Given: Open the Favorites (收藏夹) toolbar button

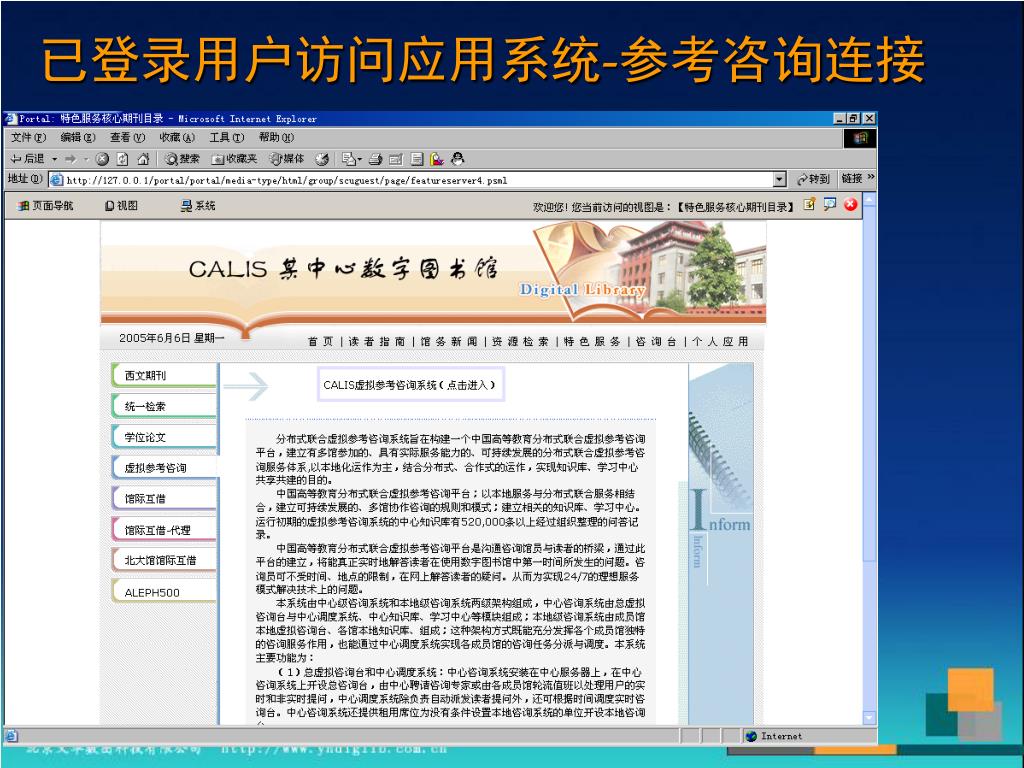Looking at the screenshot, I should point(234,159).
